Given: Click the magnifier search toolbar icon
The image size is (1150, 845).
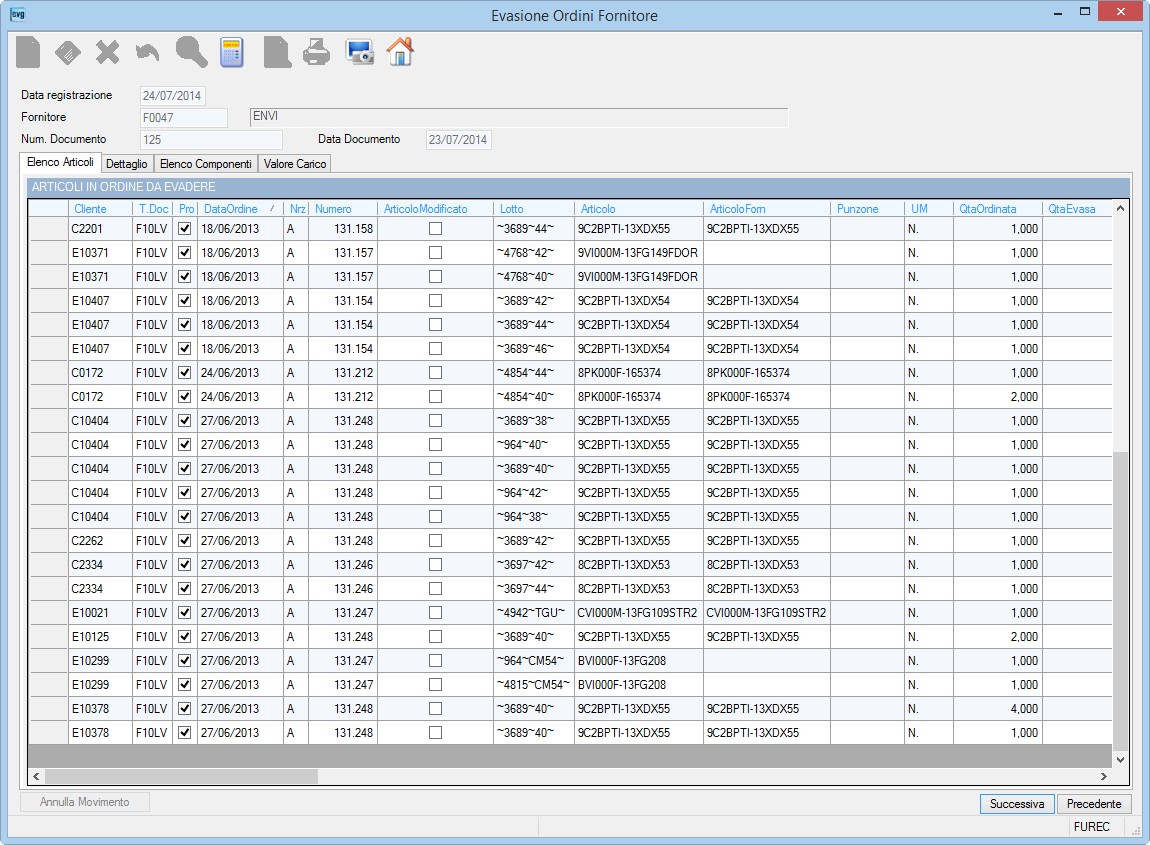Looking at the screenshot, I should pyautogui.click(x=191, y=52).
